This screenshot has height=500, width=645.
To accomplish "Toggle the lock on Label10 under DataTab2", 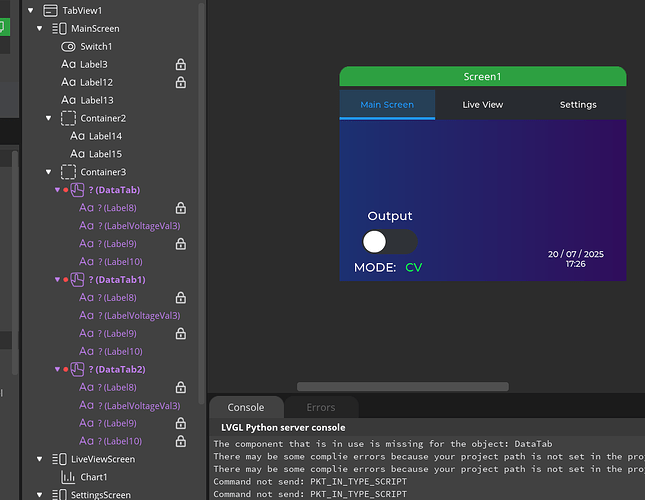I will (x=181, y=441).
